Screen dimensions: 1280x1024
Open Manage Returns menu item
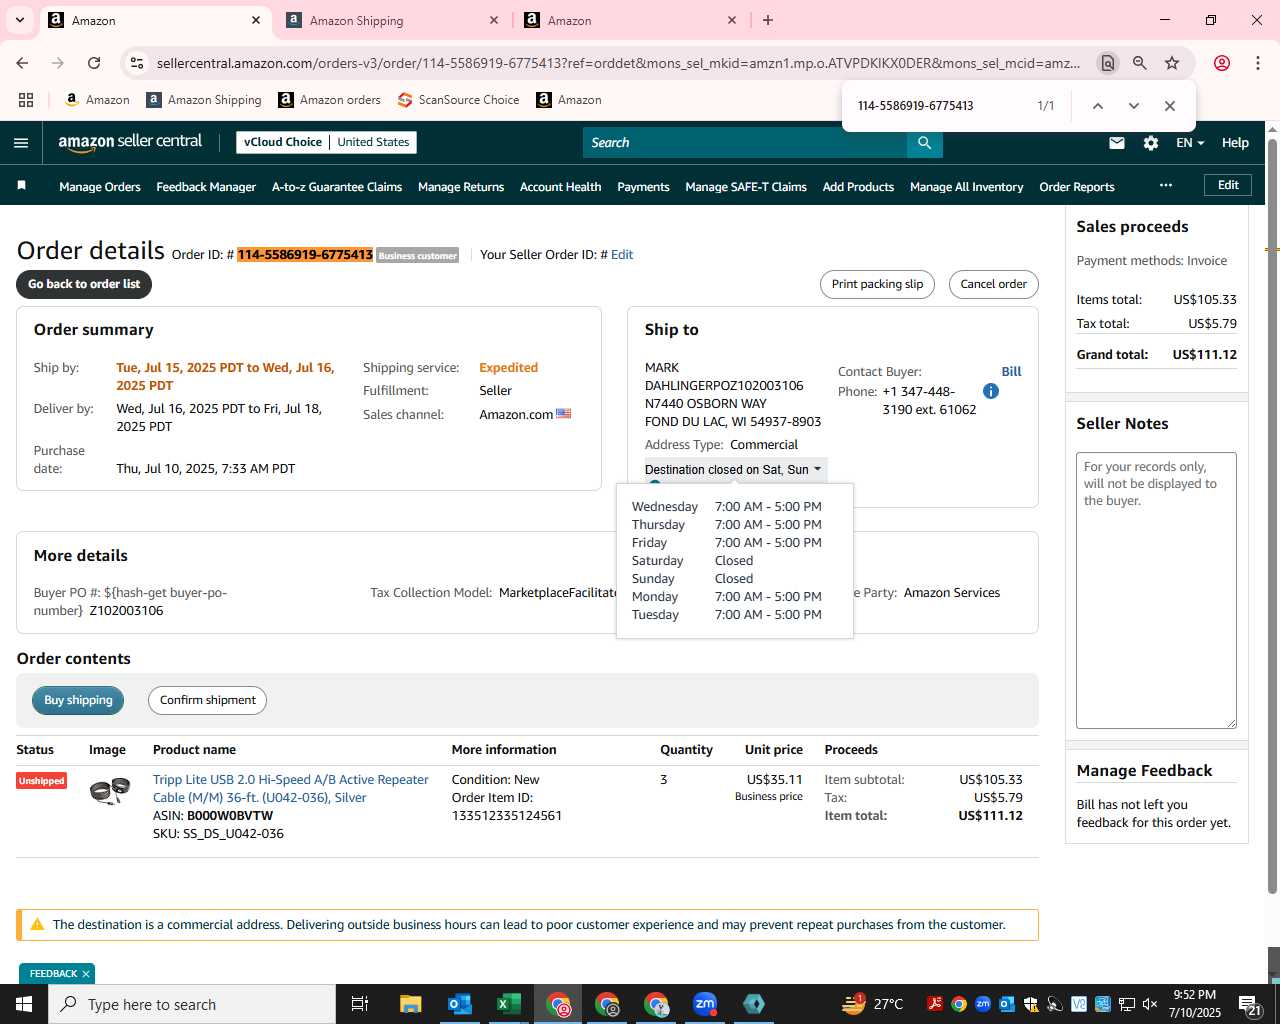461,187
